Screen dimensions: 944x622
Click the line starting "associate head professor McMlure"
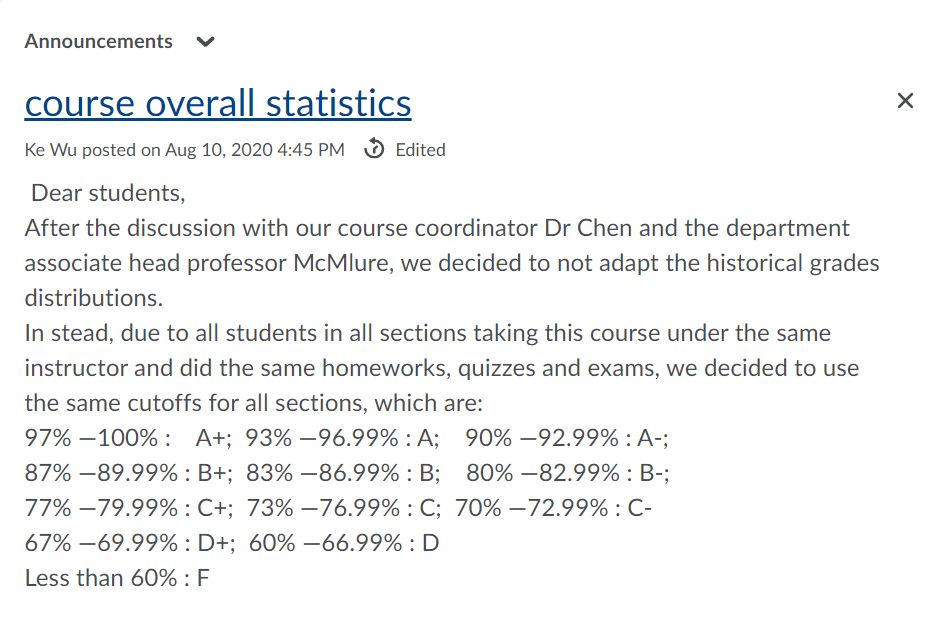click(x=452, y=264)
